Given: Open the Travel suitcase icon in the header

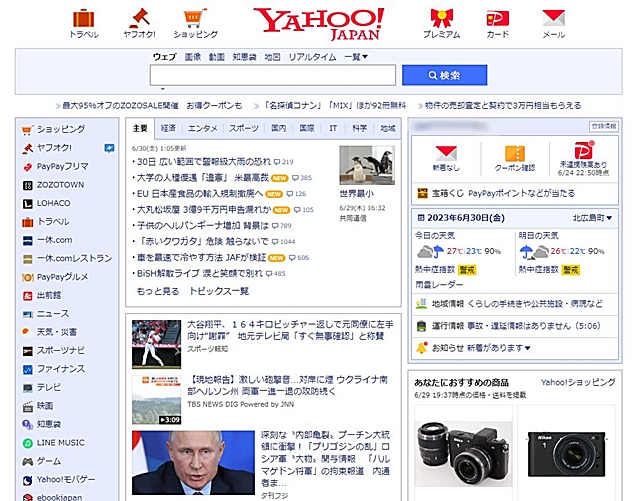Looking at the screenshot, I should [84, 19].
